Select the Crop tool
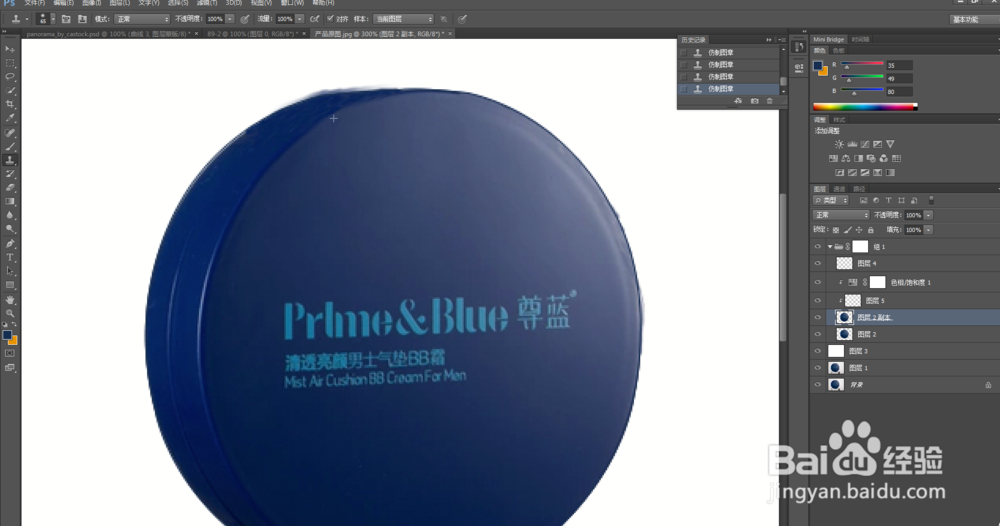Image resolution: width=1000 pixels, height=526 pixels. [10, 104]
